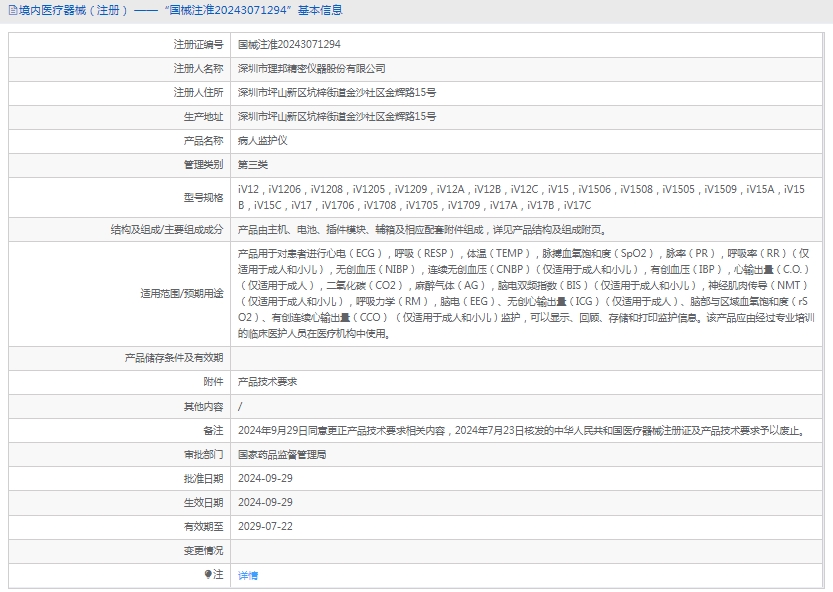Click registration number 国械注准20243071294 value
Image resolution: width=833 pixels, height=592 pixels.
pyautogui.click(x=289, y=45)
